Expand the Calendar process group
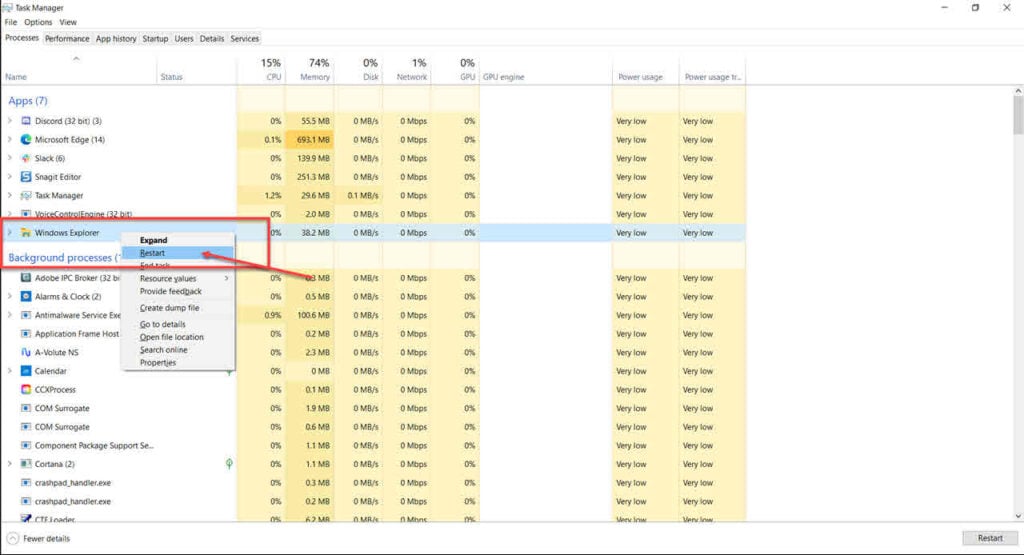1024x555 pixels. pyautogui.click(x=10, y=371)
